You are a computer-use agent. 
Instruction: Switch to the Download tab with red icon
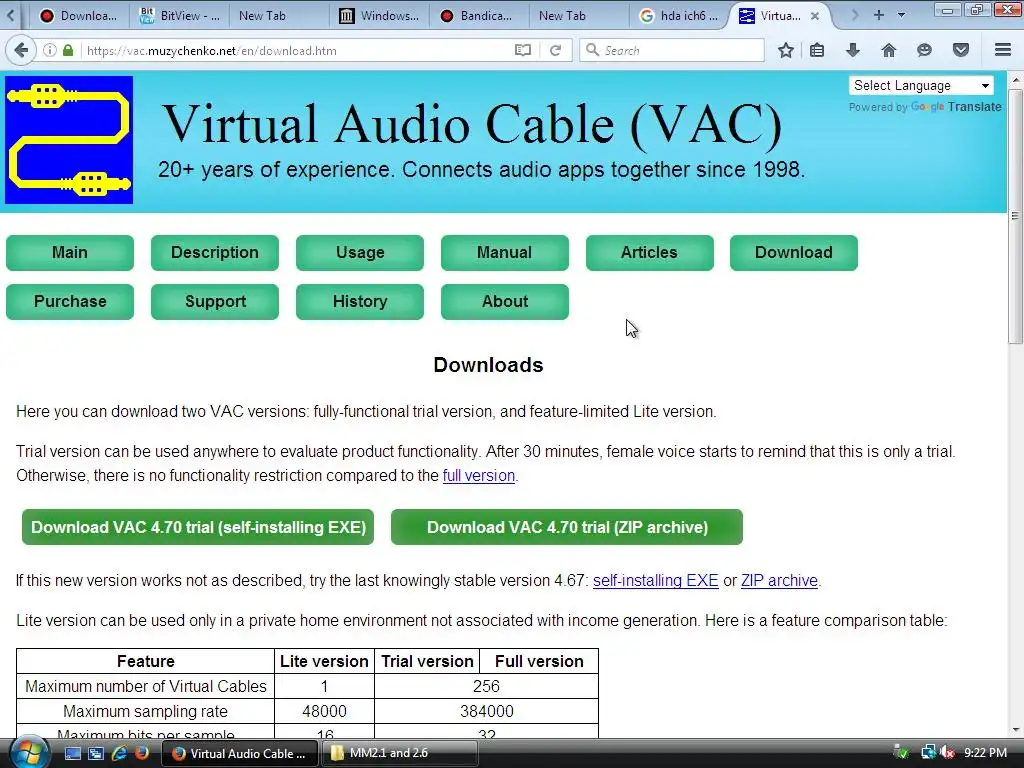tap(80, 16)
